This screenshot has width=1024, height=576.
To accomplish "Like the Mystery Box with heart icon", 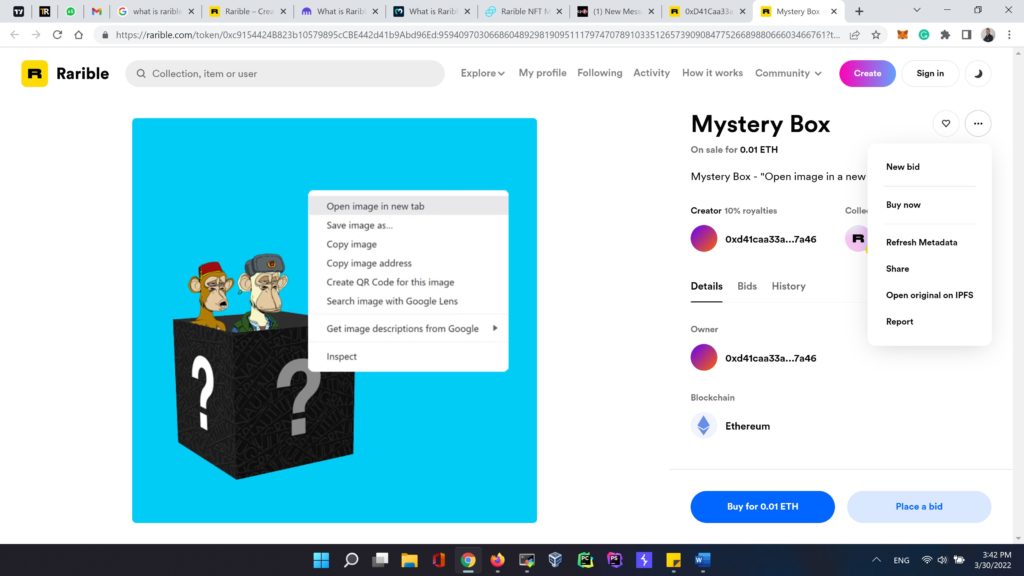I will pos(945,124).
